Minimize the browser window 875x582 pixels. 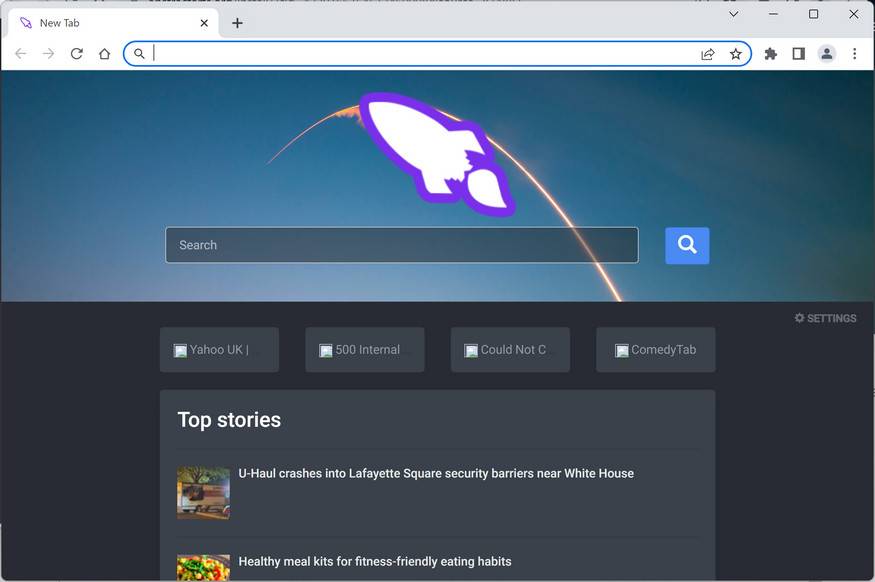pos(773,14)
